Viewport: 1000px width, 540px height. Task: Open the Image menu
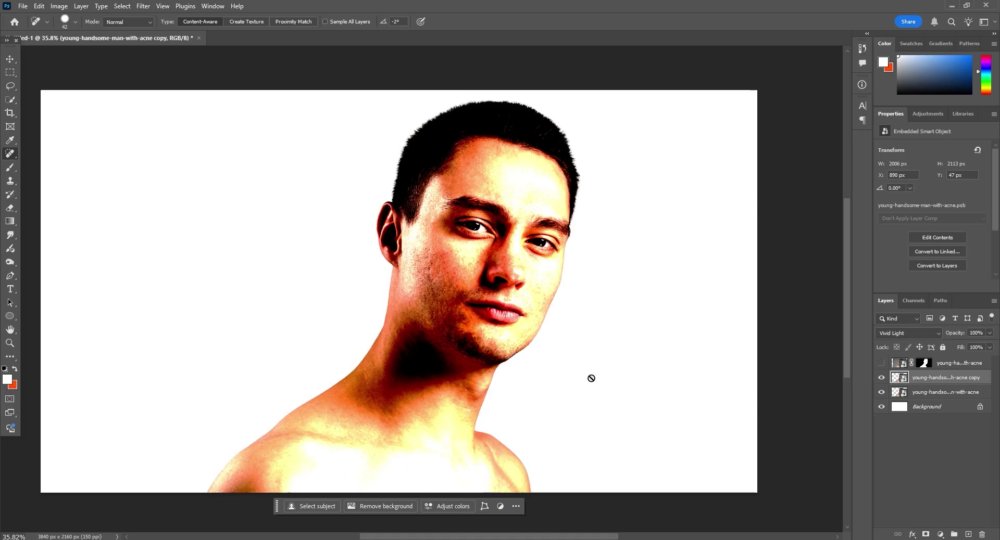pos(59,6)
